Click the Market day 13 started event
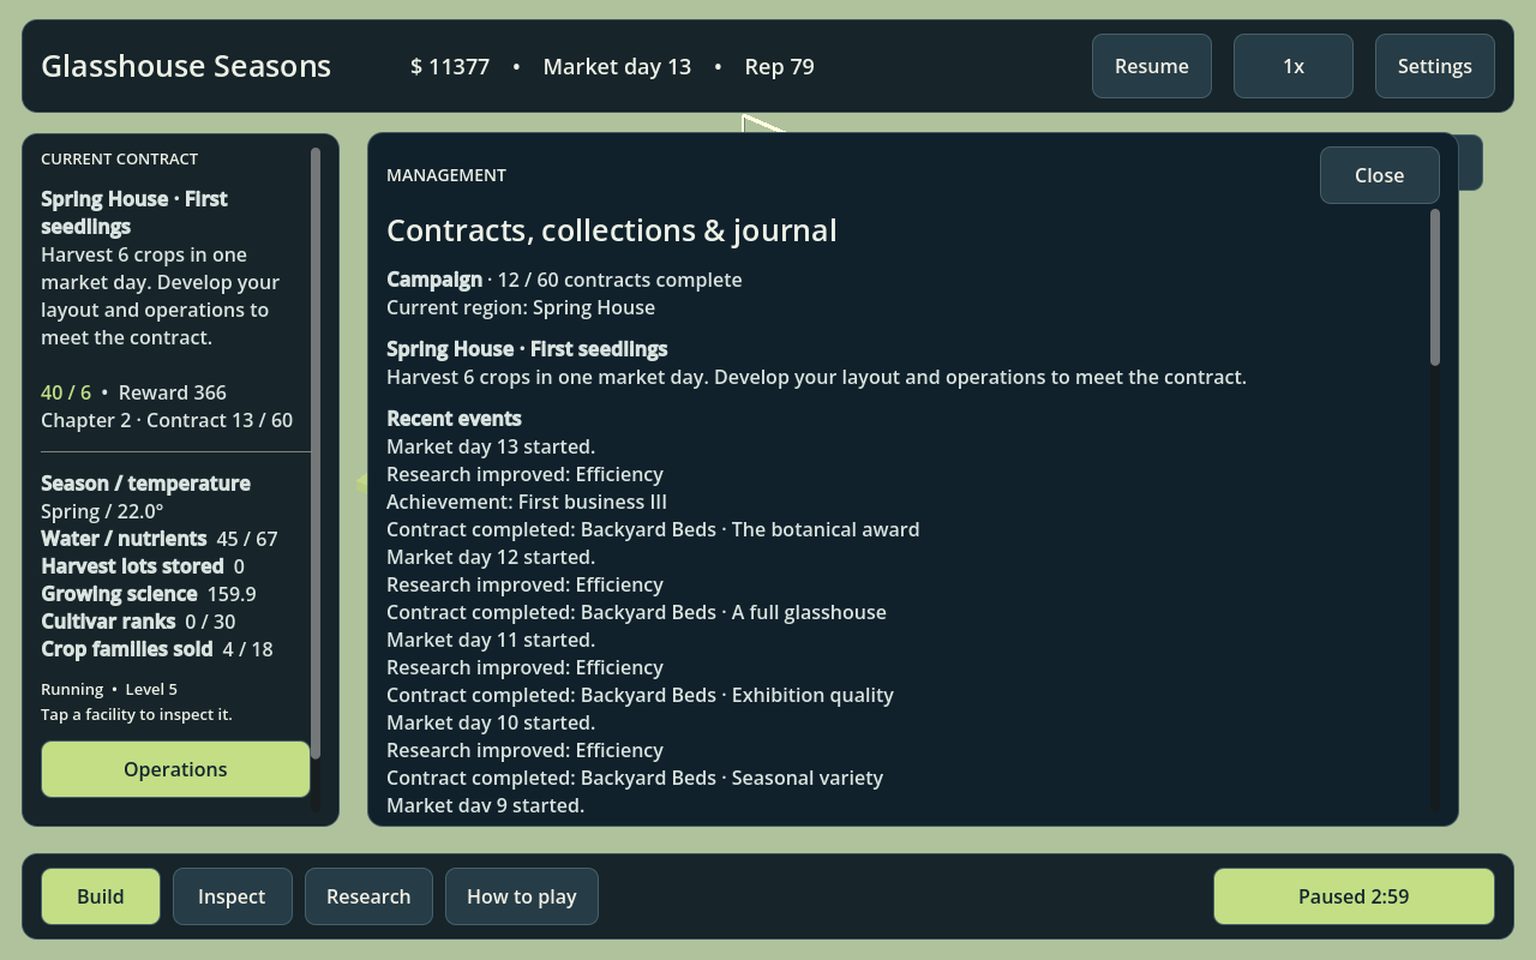Viewport: 1536px width, 960px height. [491, 447]
